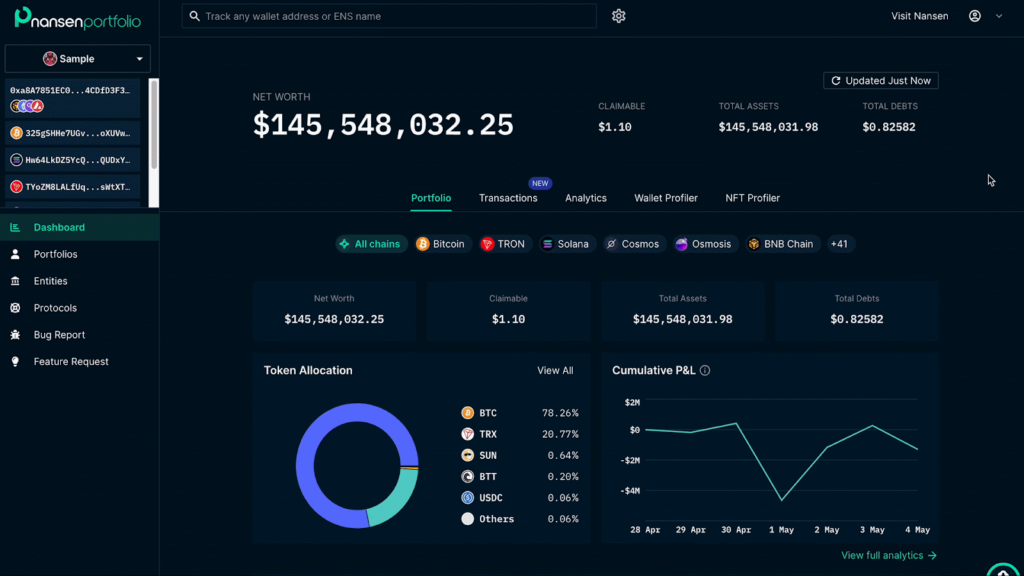Expand the +41 more chains list
The height and width of the screenshot is (576, 1024).
click(x=839, y=244)
